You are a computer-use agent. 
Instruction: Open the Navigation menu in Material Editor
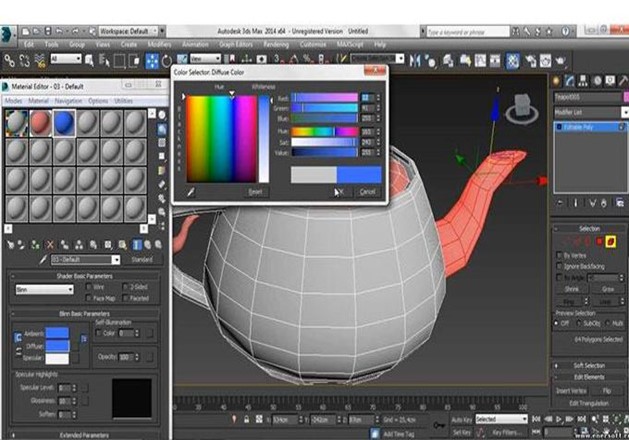[69, 101]
